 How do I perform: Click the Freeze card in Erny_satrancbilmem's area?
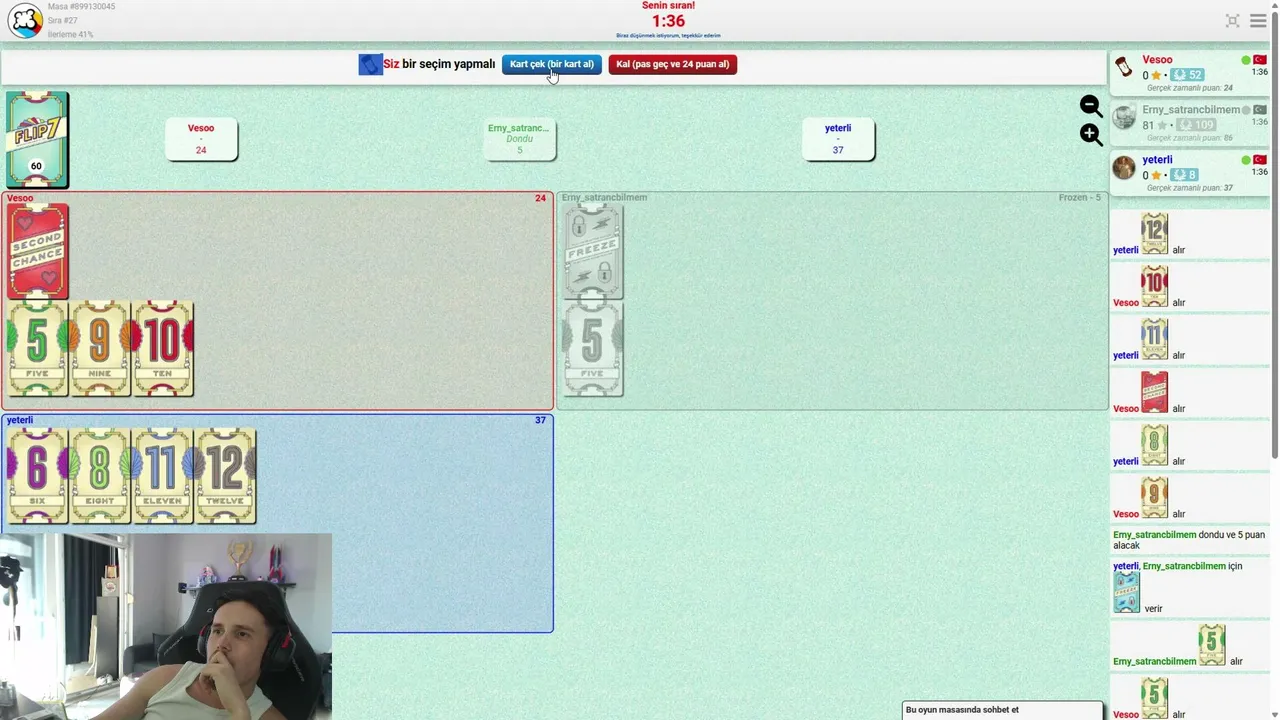pyautogui.click(x=593, y=251)
